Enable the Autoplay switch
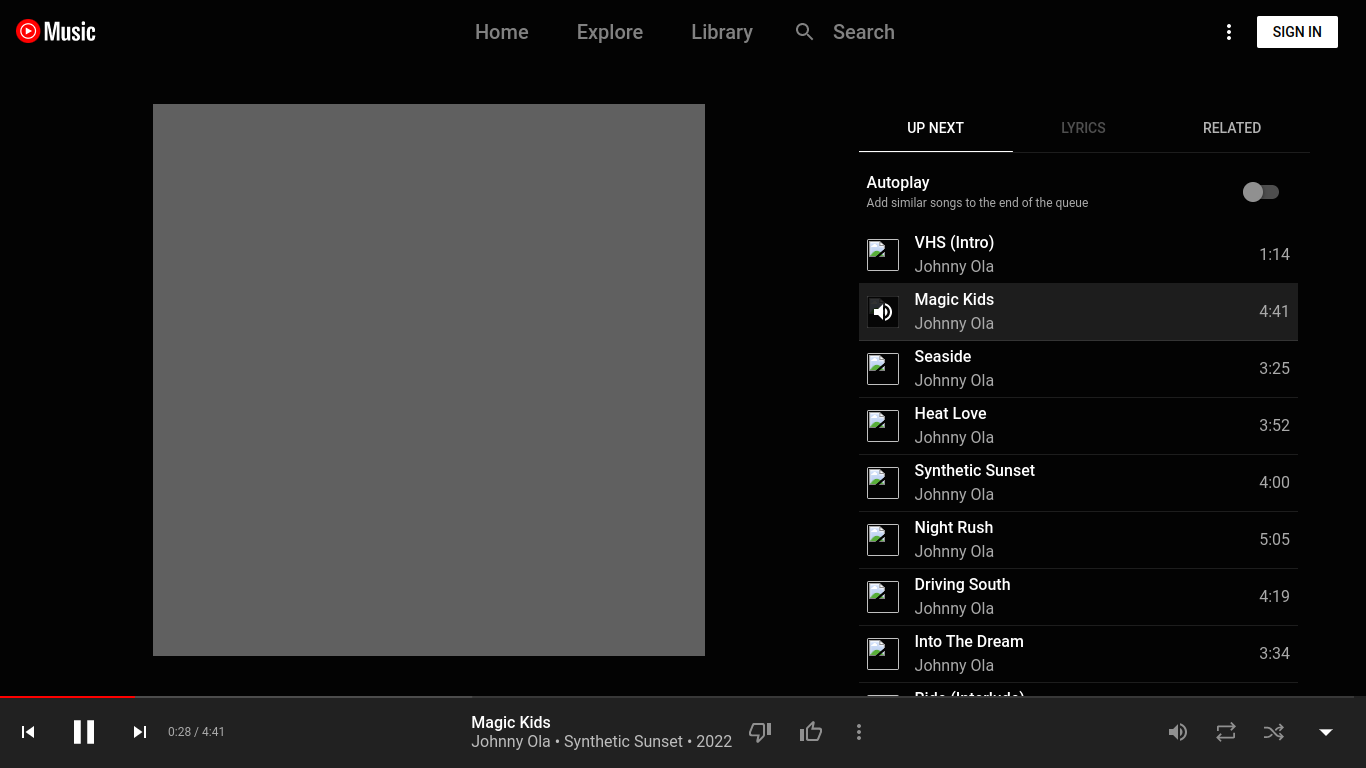Screen dimensions: 1366x768 (x=1260, y=192)
